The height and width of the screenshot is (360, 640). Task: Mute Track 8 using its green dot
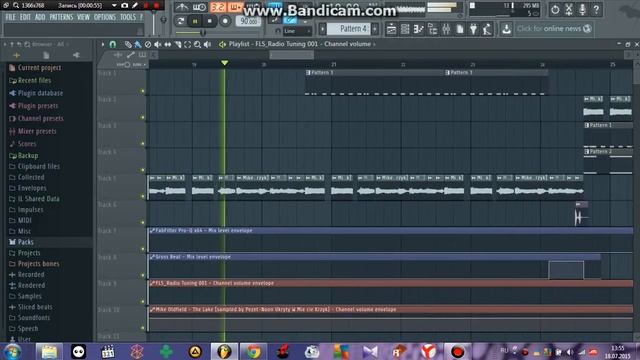142,275
